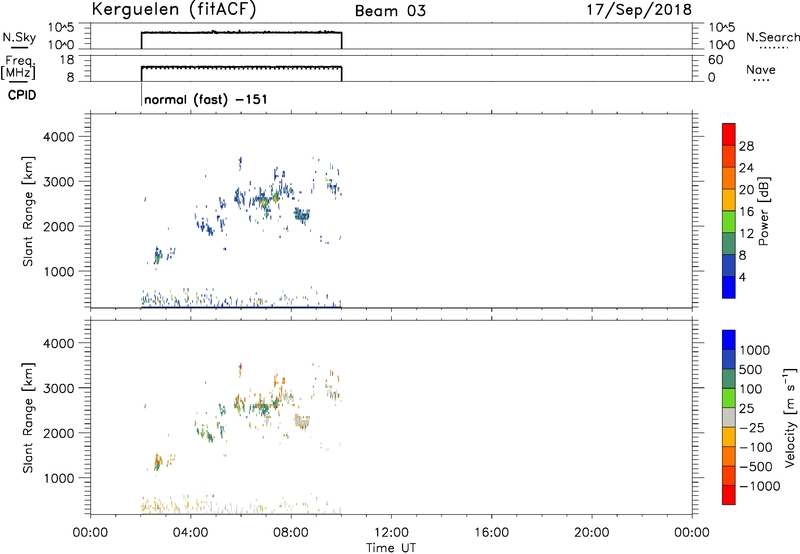The height and width of the screenshot is (554, 800).
Task: Pick the yellow Power colorbar segment between 16 and 20
Action: pos(729,200)
